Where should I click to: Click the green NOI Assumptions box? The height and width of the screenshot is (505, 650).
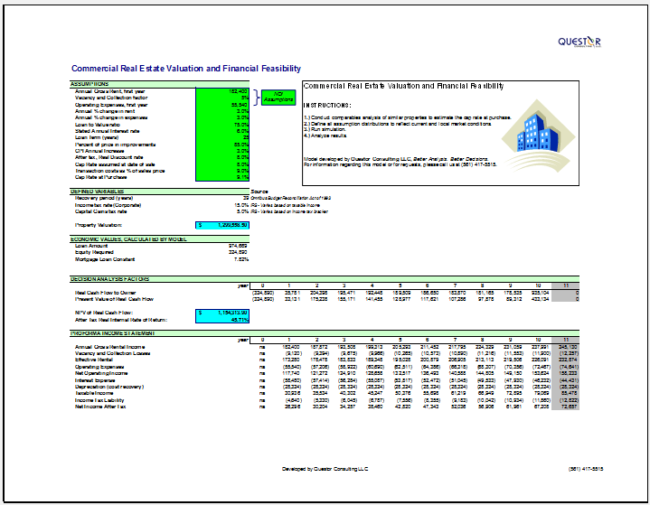click(279, 97)
